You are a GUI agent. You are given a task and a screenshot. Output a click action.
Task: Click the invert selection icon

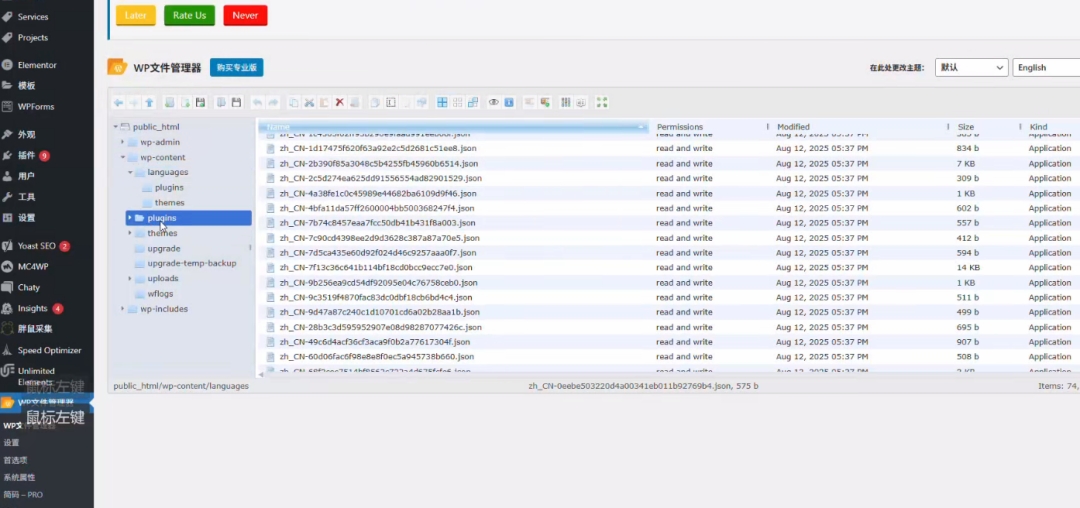472,103
